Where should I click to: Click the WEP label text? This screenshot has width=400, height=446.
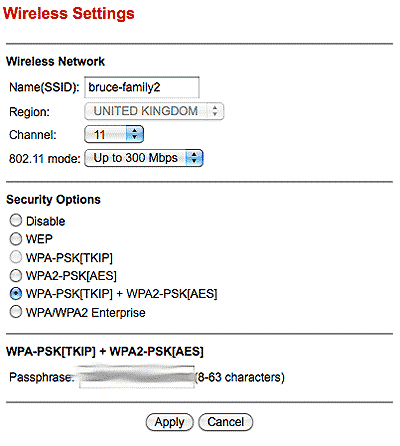tap(39, 239)
